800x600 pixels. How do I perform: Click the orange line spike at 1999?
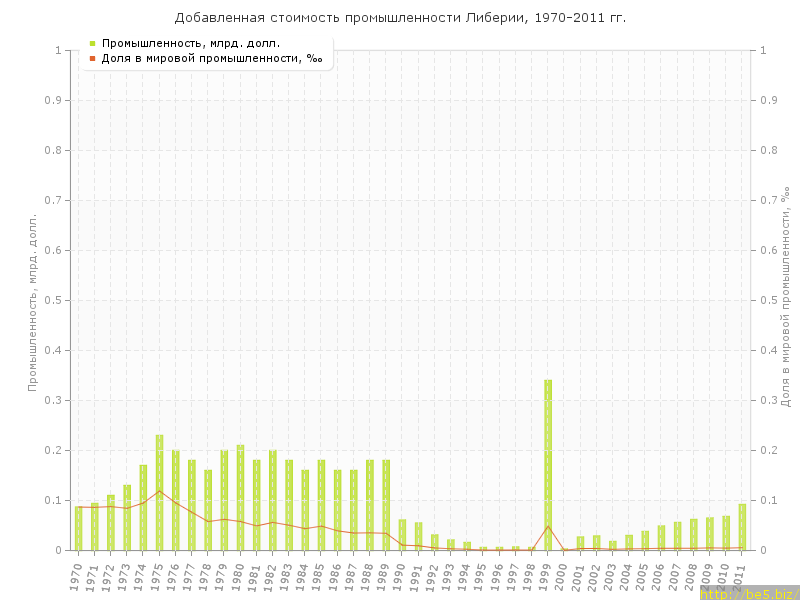[x=548, y=526]
